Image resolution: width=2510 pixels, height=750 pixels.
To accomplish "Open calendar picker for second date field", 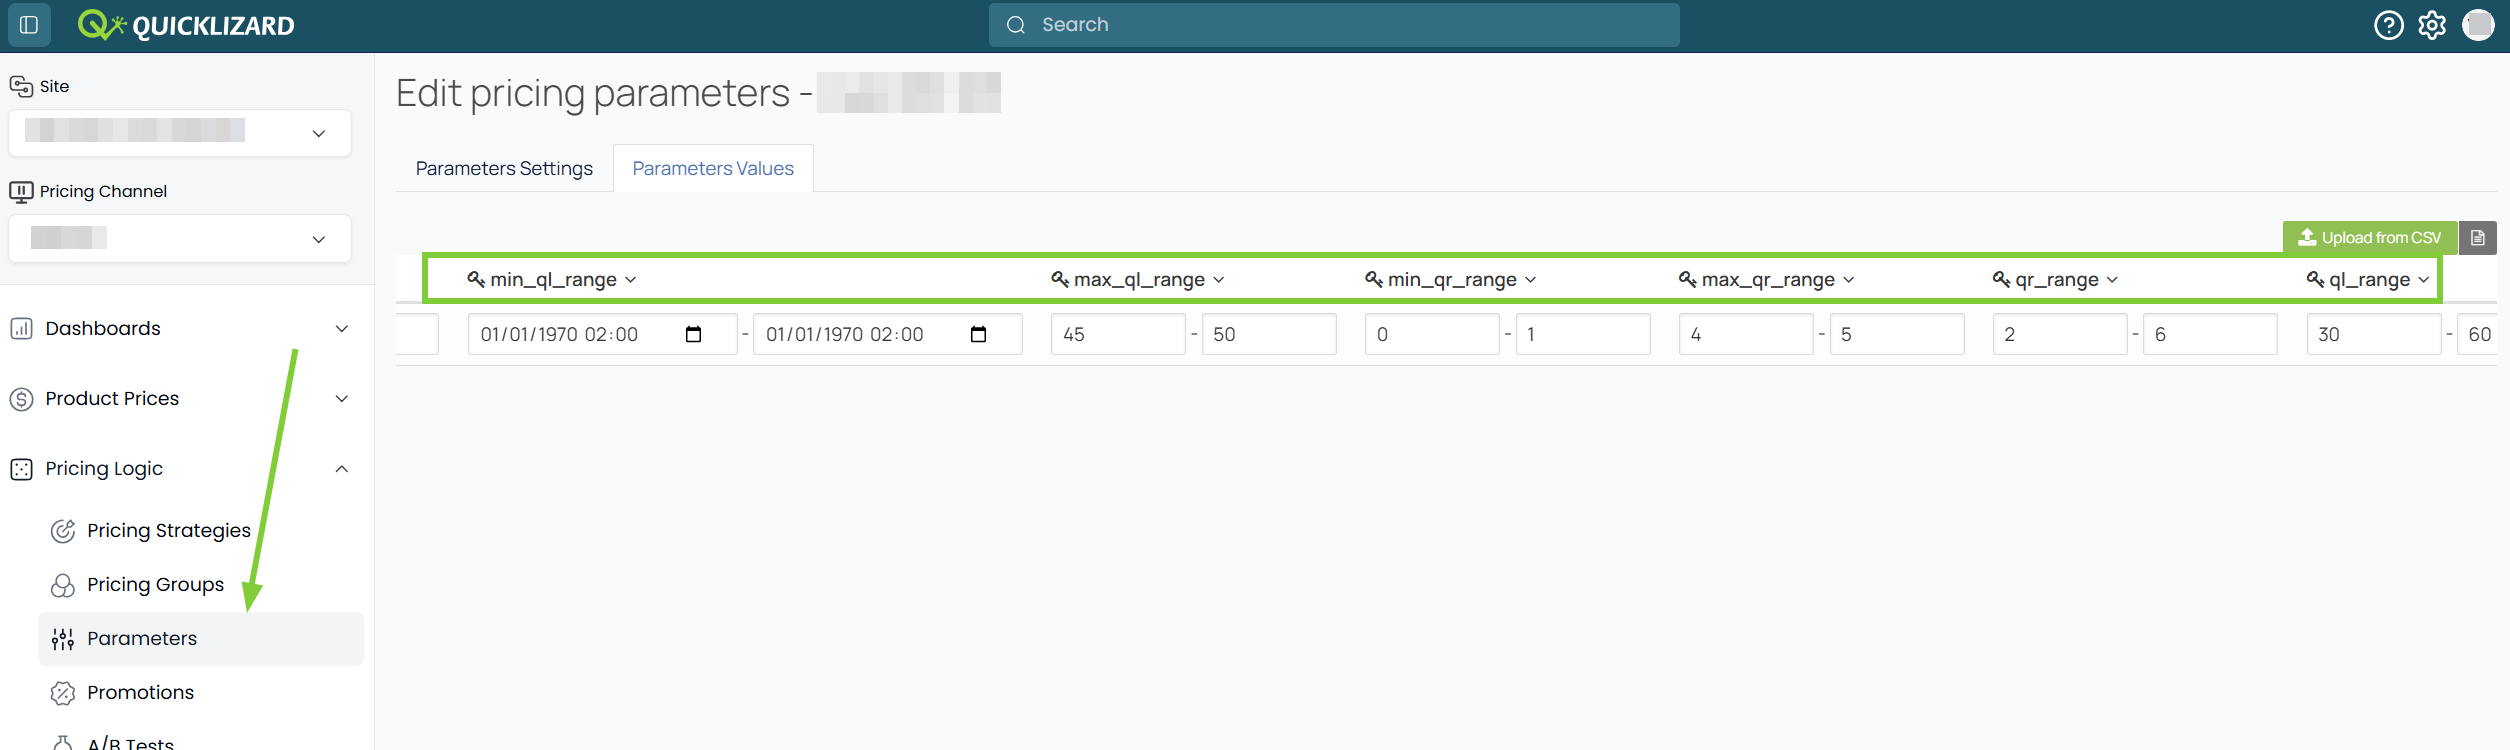I will [x=978, y=334].
